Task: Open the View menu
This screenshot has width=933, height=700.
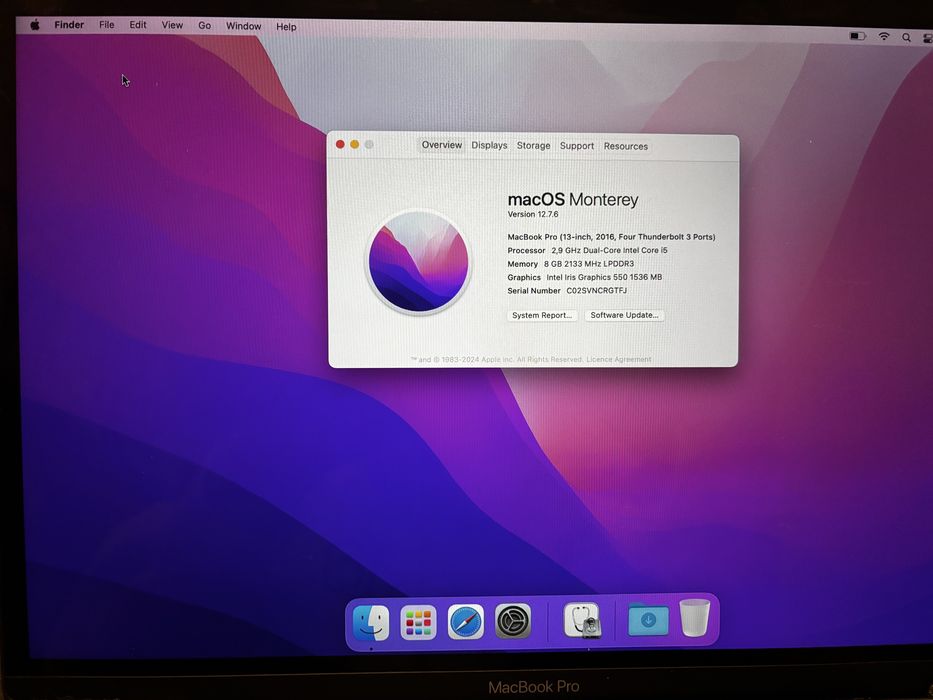Action: pos(172,25)
